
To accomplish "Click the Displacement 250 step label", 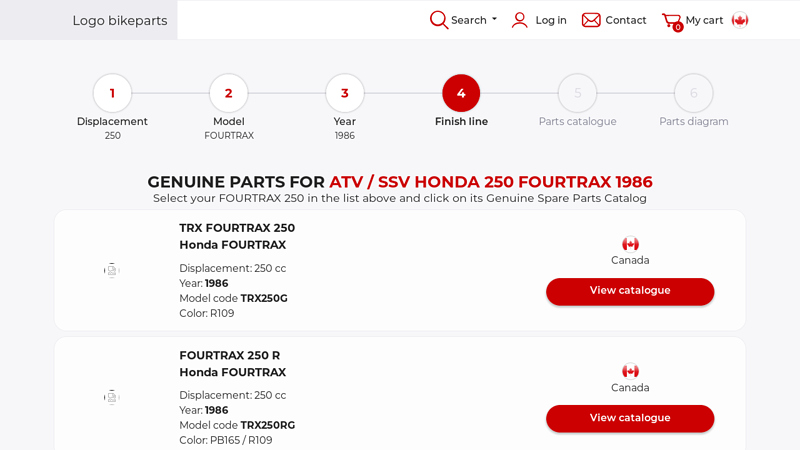I will (112, 128).
